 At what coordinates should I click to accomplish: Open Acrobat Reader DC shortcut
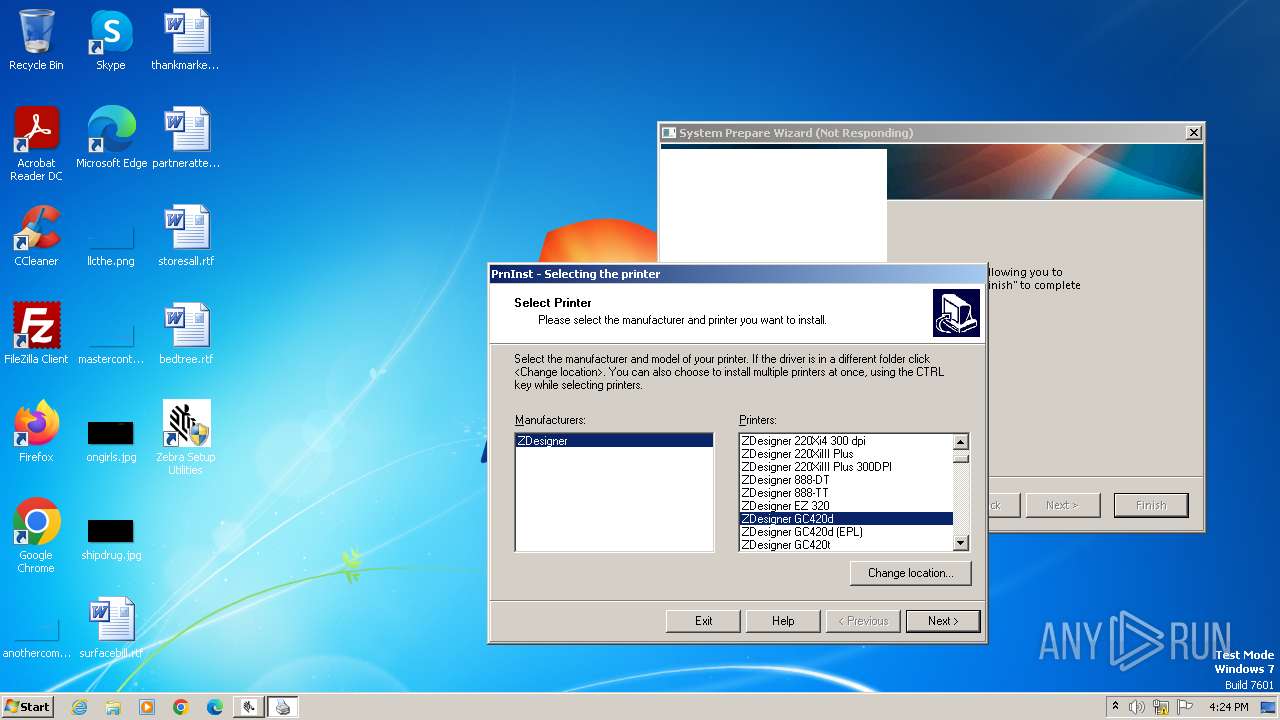[36, 144]
